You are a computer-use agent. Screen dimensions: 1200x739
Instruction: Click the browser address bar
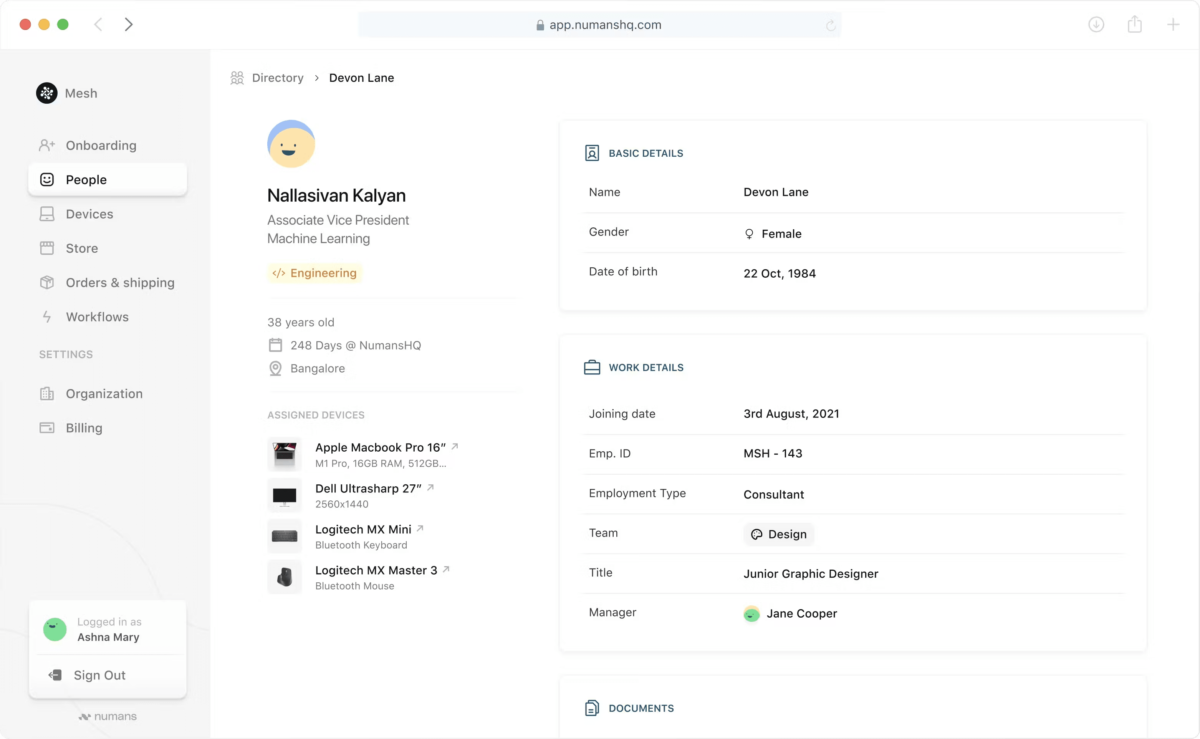point(599,25)
